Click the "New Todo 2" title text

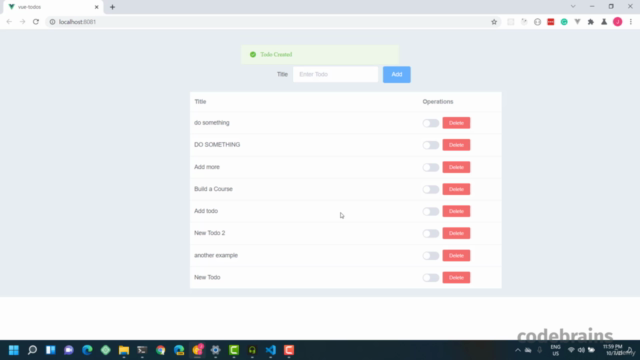click(x=210, y=233)
